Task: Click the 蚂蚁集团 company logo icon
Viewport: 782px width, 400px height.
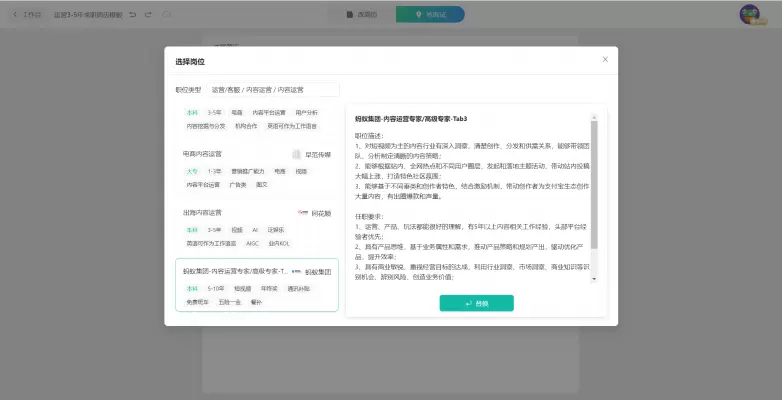Action: (296, 272)
